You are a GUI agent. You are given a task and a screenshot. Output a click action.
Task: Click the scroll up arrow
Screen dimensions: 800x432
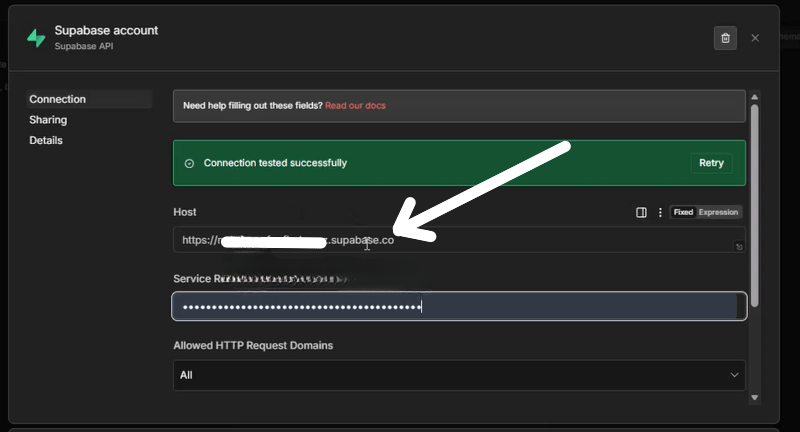[x=755, y=97]
